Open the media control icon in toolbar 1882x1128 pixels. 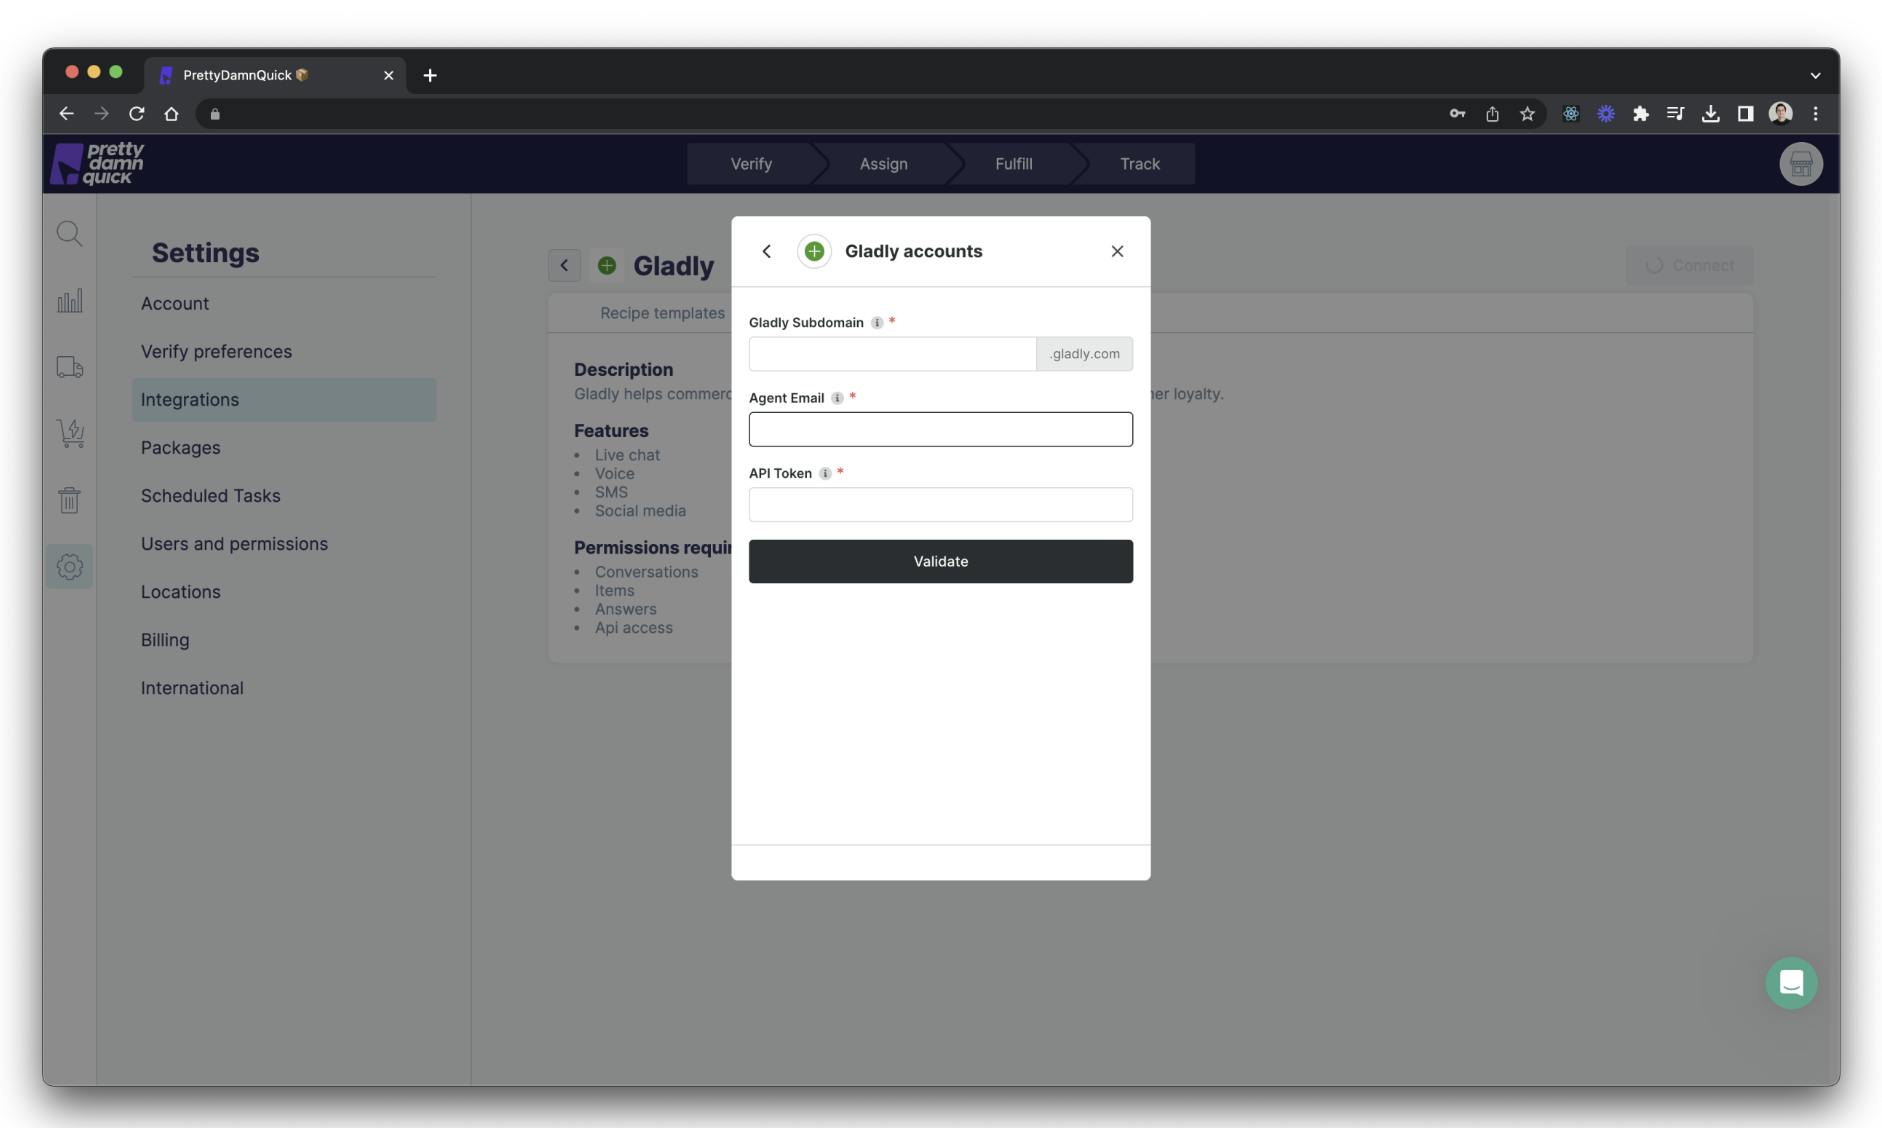pos(1675,114)
